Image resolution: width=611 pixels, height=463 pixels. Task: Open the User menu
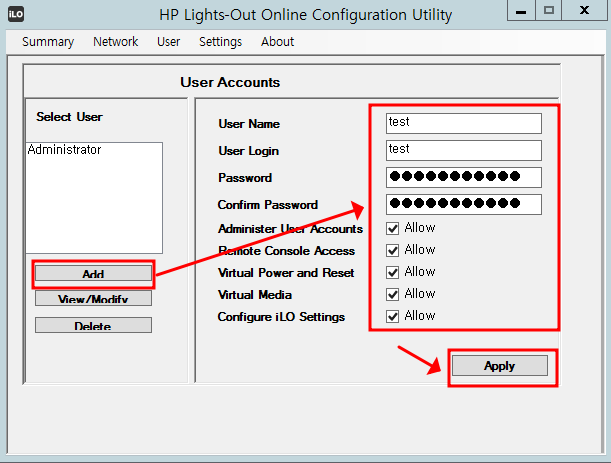(x=168, y=42)
